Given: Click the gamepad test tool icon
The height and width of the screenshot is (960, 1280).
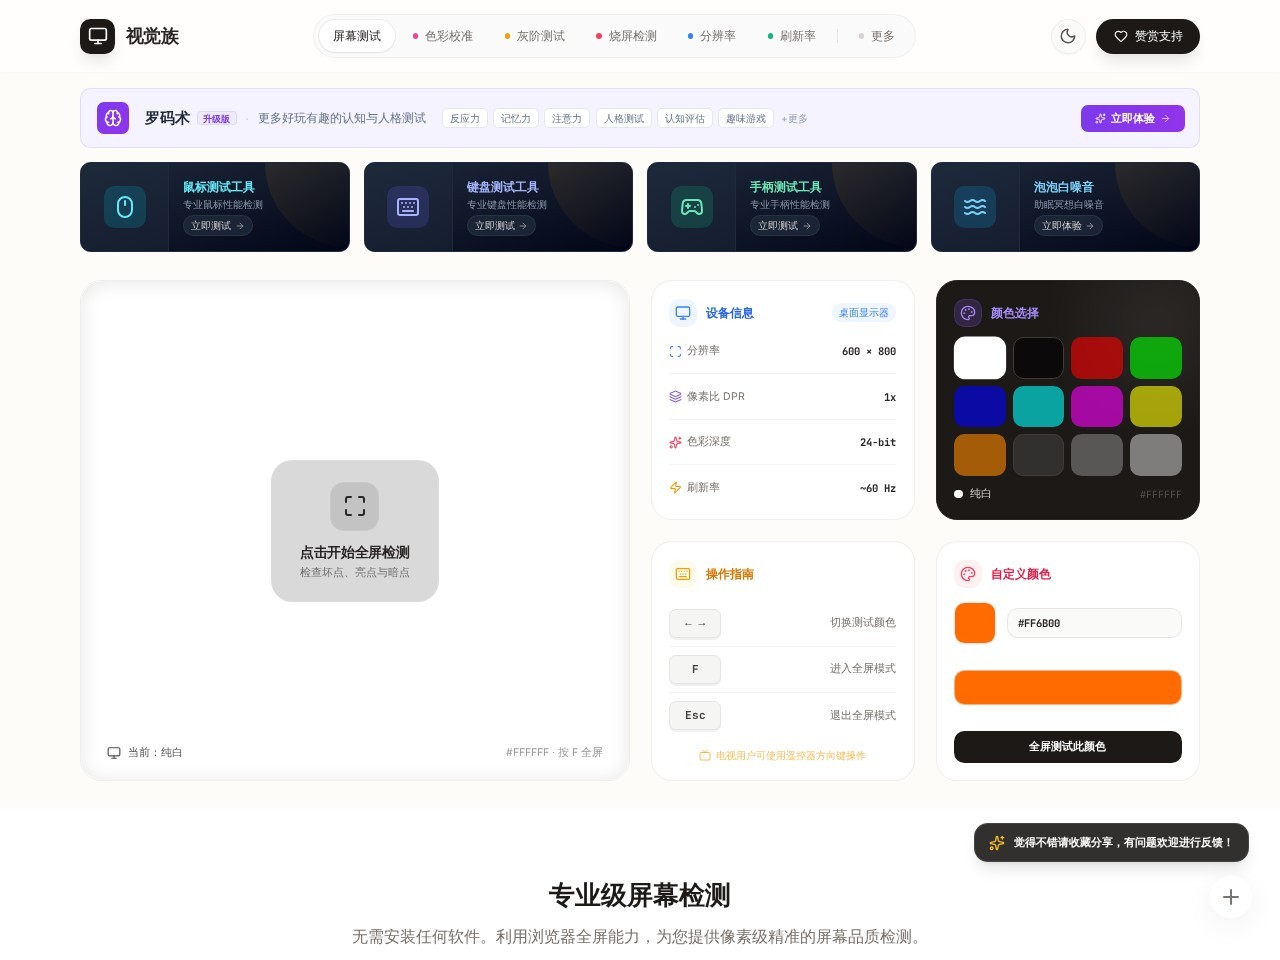Looking at the screenshot, I should 692,207.
